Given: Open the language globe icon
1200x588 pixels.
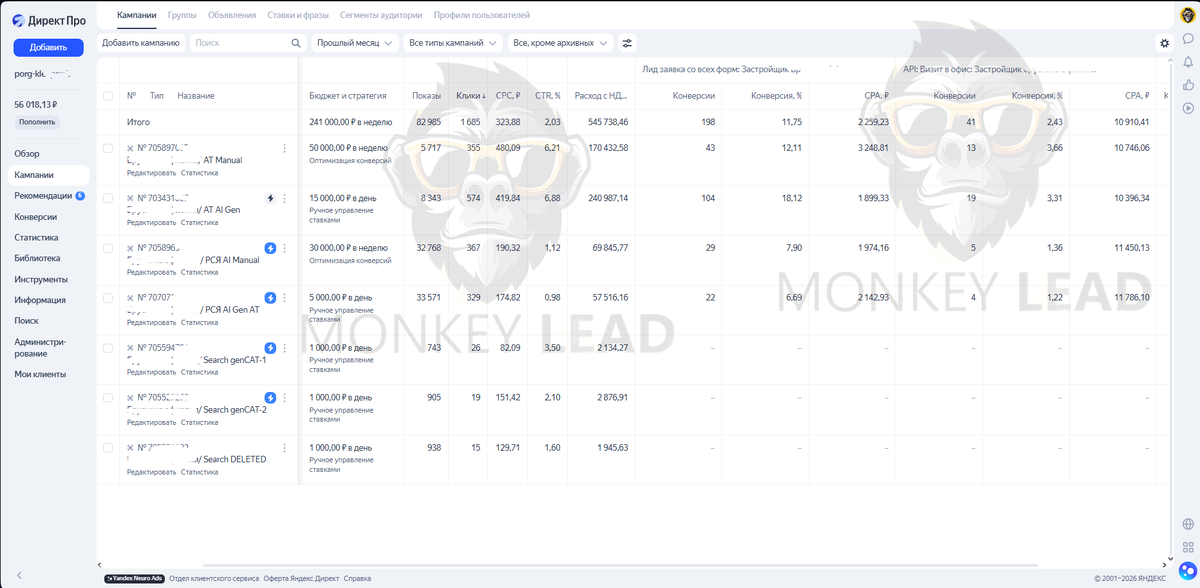Looking at the screenshot, I should (x=1188, y=524).
